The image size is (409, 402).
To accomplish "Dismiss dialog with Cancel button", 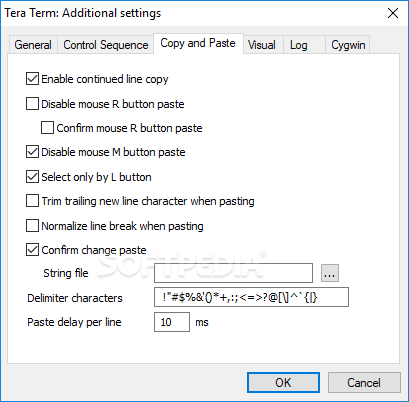I will [x=364, y=382].
